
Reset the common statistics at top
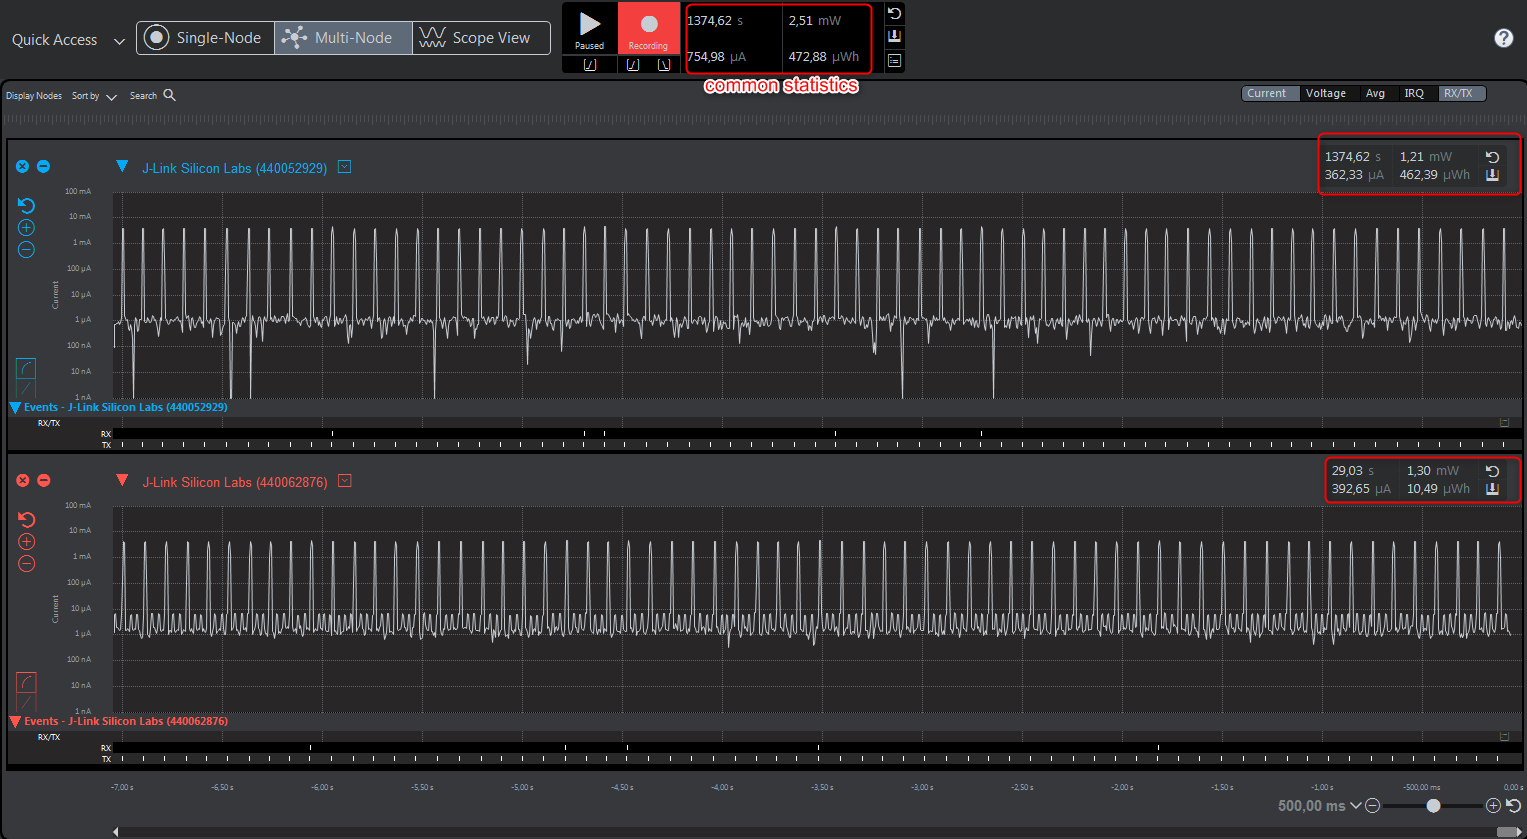[x=894, y=14]
